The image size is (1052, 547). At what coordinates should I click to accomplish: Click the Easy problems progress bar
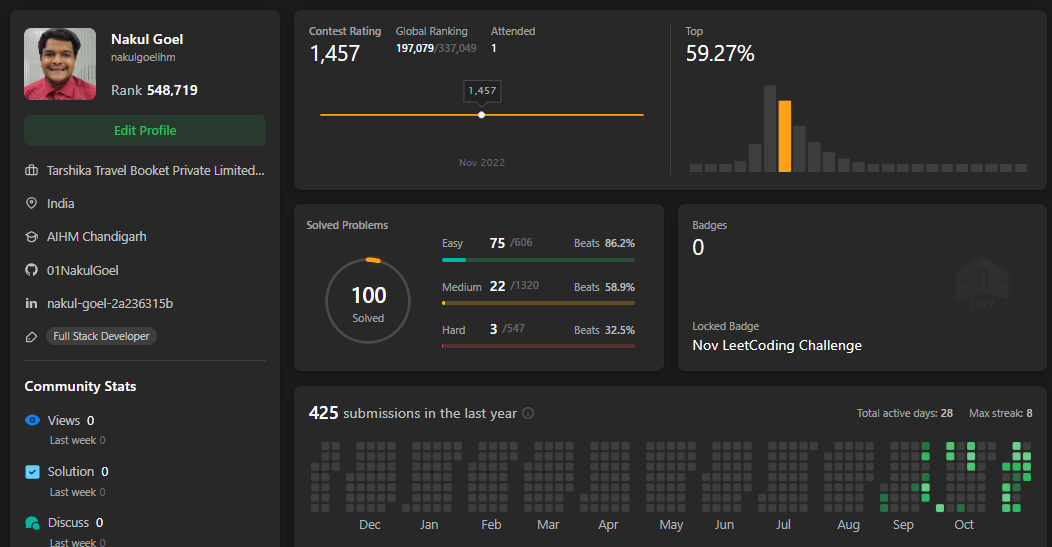[538, 260]
